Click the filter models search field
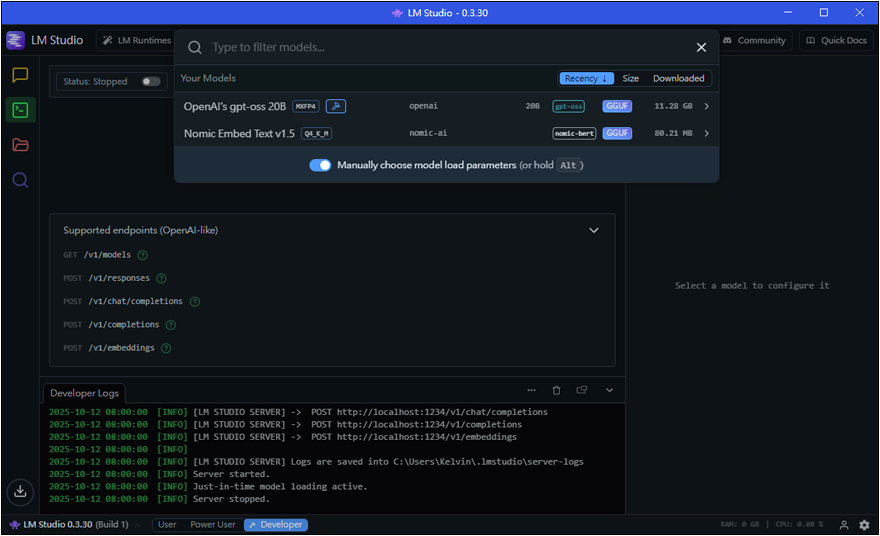Viewport: 880px width, 536px height. click(x=440, y=47)
